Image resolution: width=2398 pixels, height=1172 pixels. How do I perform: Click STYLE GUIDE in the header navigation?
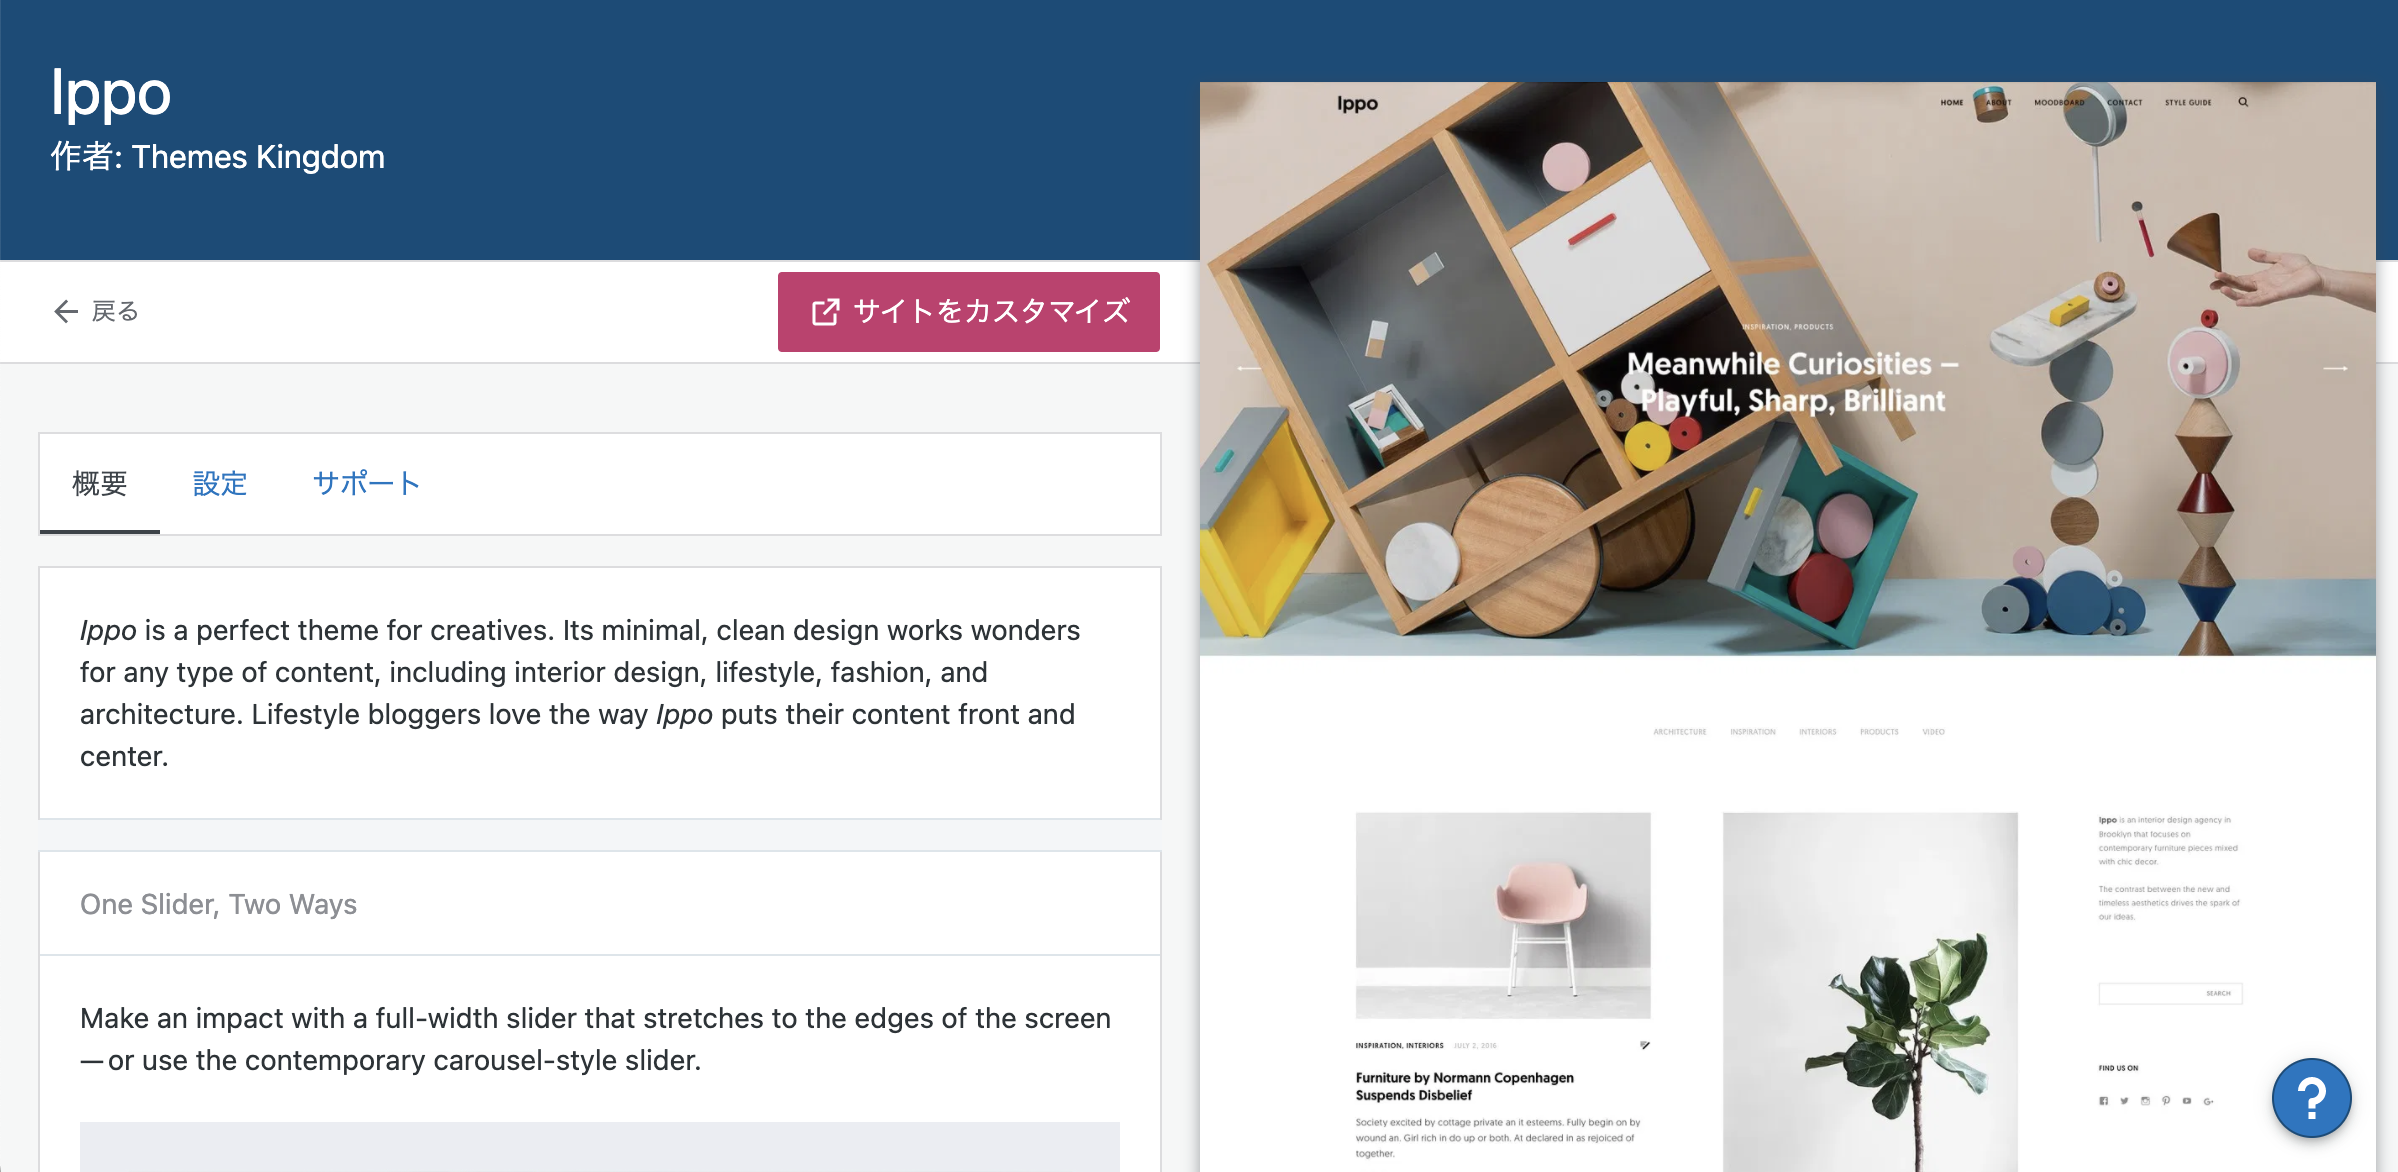tap(2190, 102)
